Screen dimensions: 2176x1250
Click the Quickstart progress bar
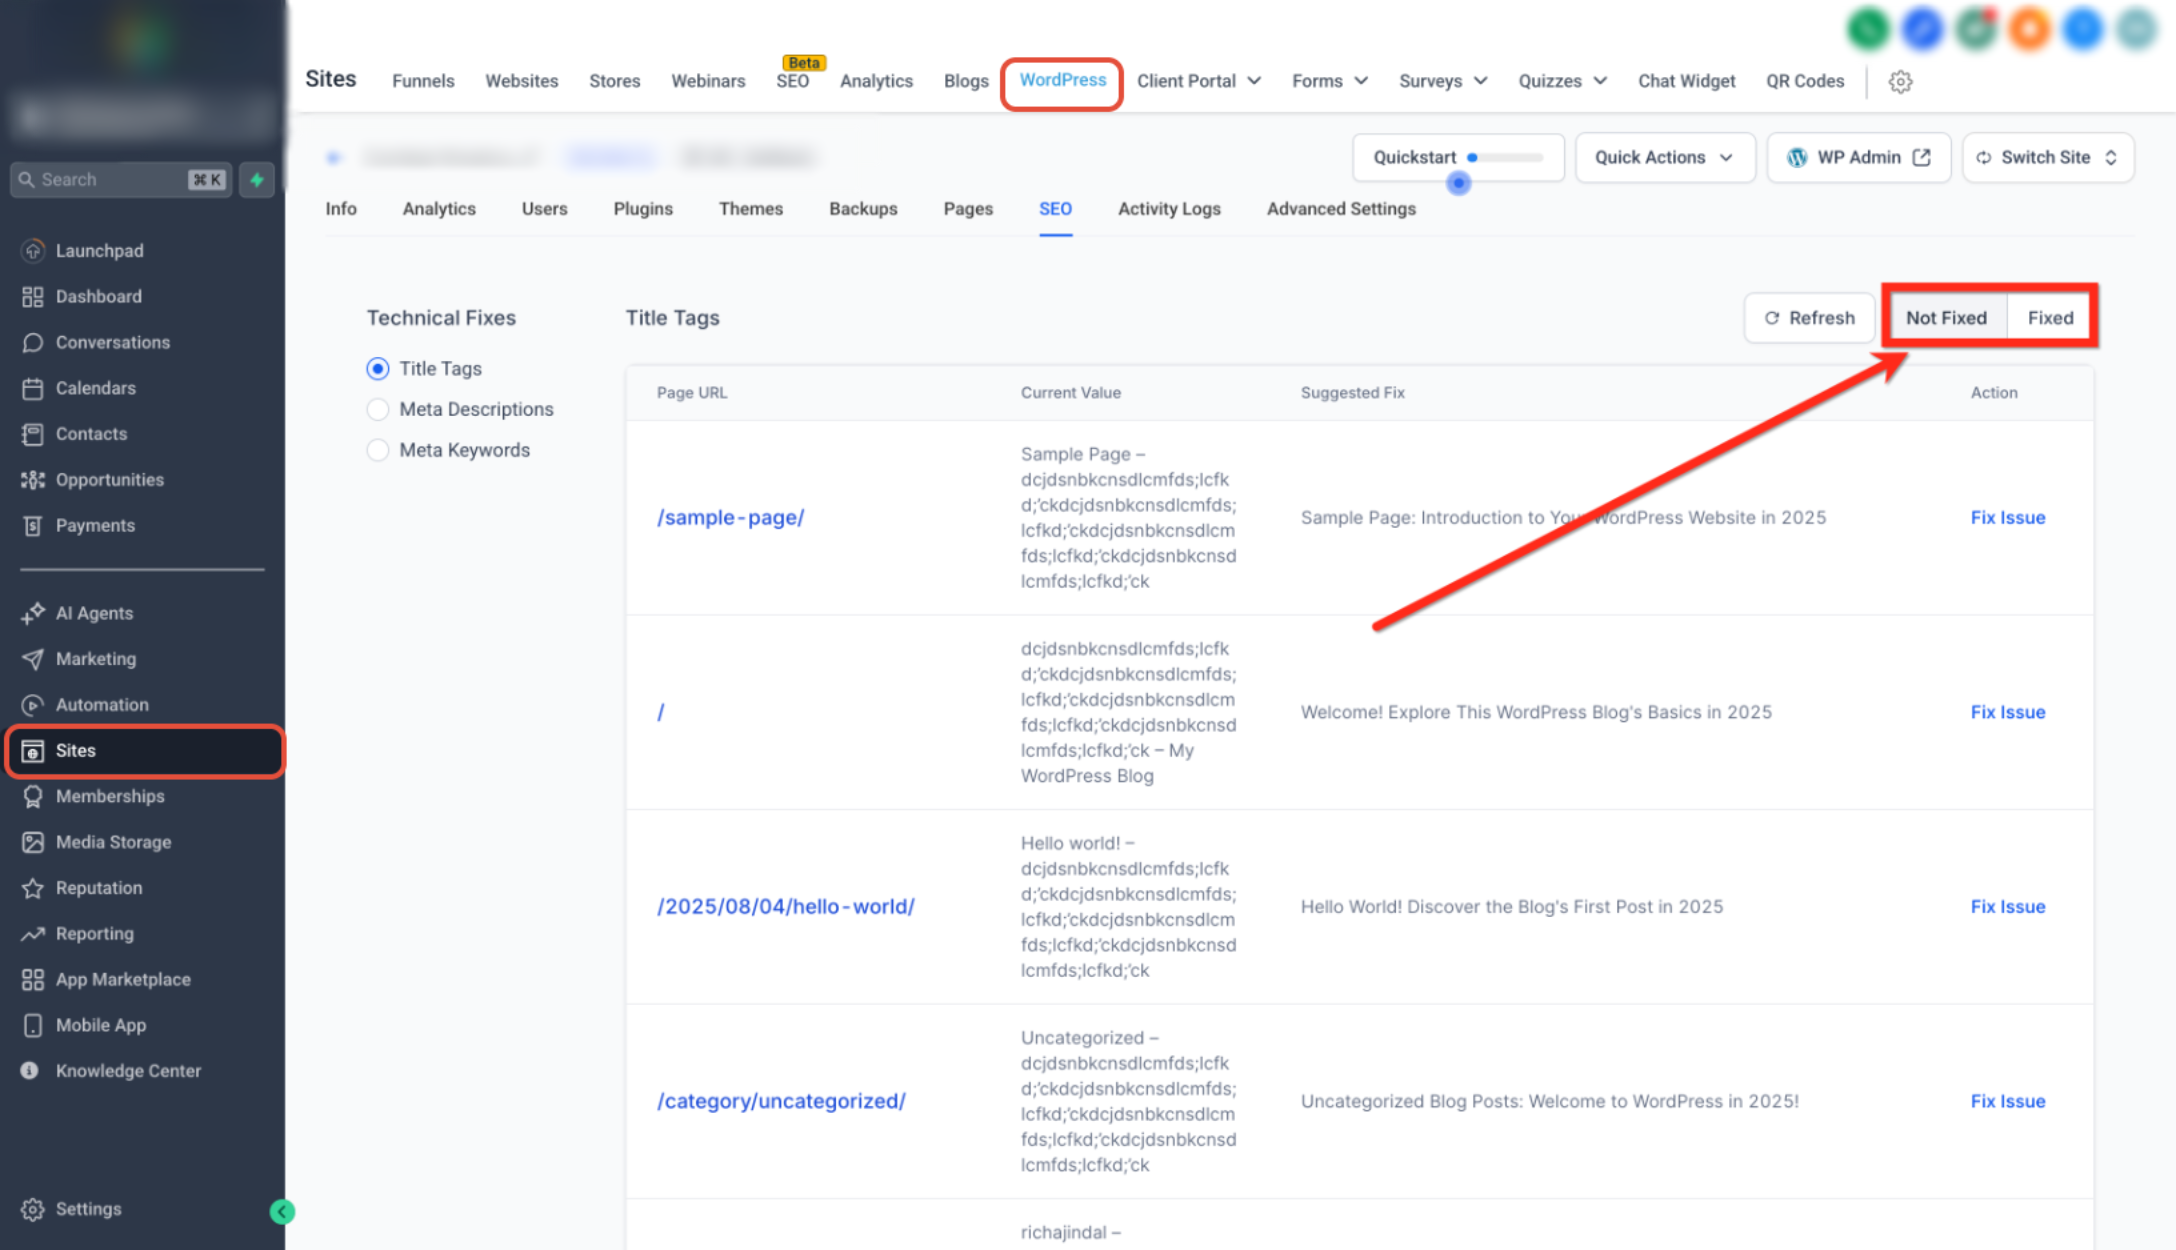[1505, 157]
